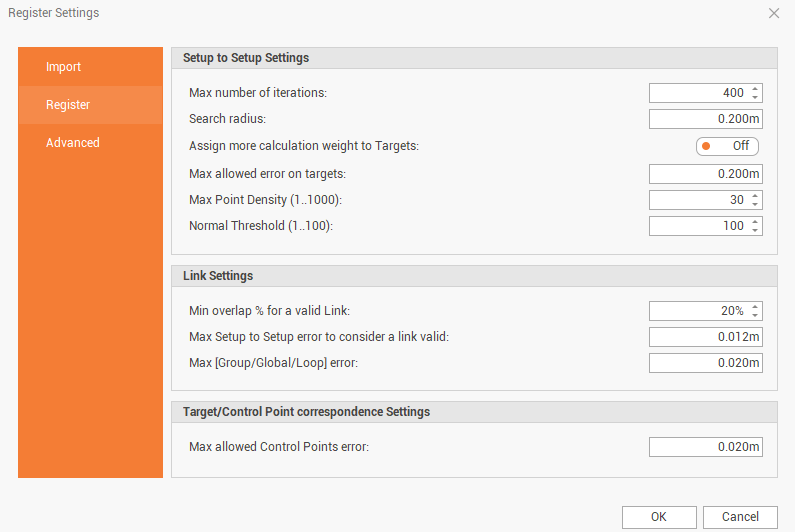
Task: Toggle the Assign more weight to Targets switch
Action: (x=728, y=146)
